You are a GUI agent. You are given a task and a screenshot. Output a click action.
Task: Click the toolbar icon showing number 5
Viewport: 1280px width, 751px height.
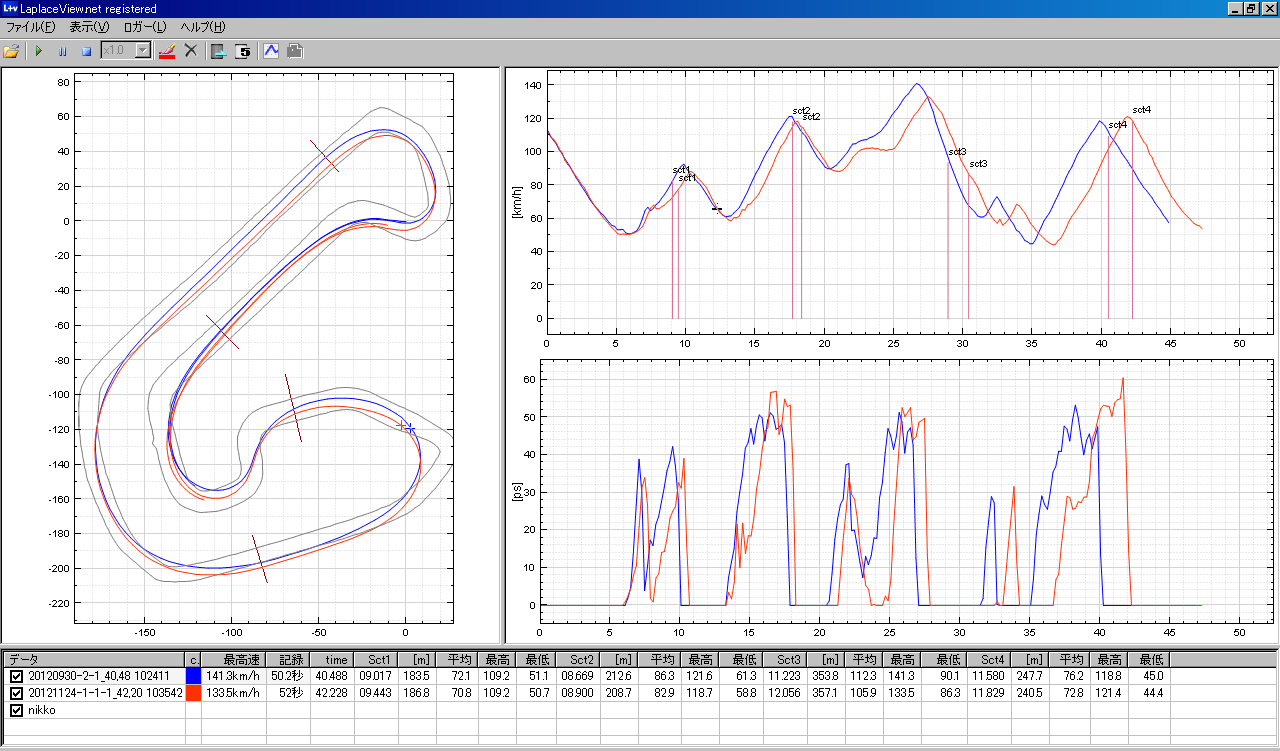(x=242, y=50)
